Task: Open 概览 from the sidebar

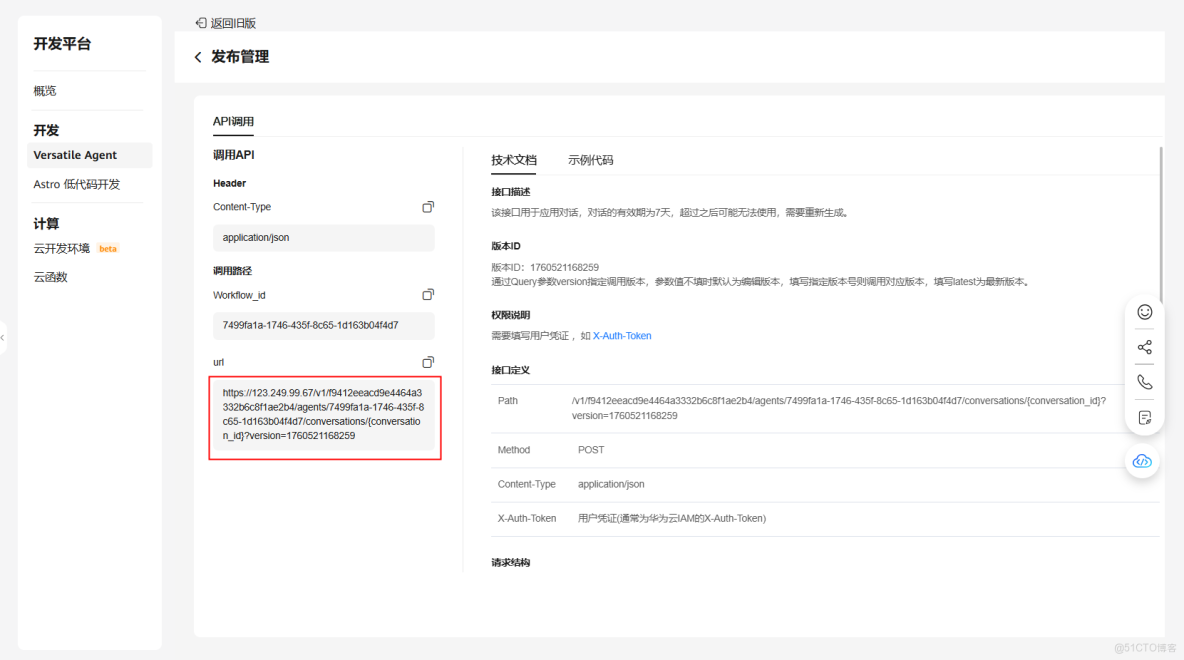Action: [x=44, y=90]
